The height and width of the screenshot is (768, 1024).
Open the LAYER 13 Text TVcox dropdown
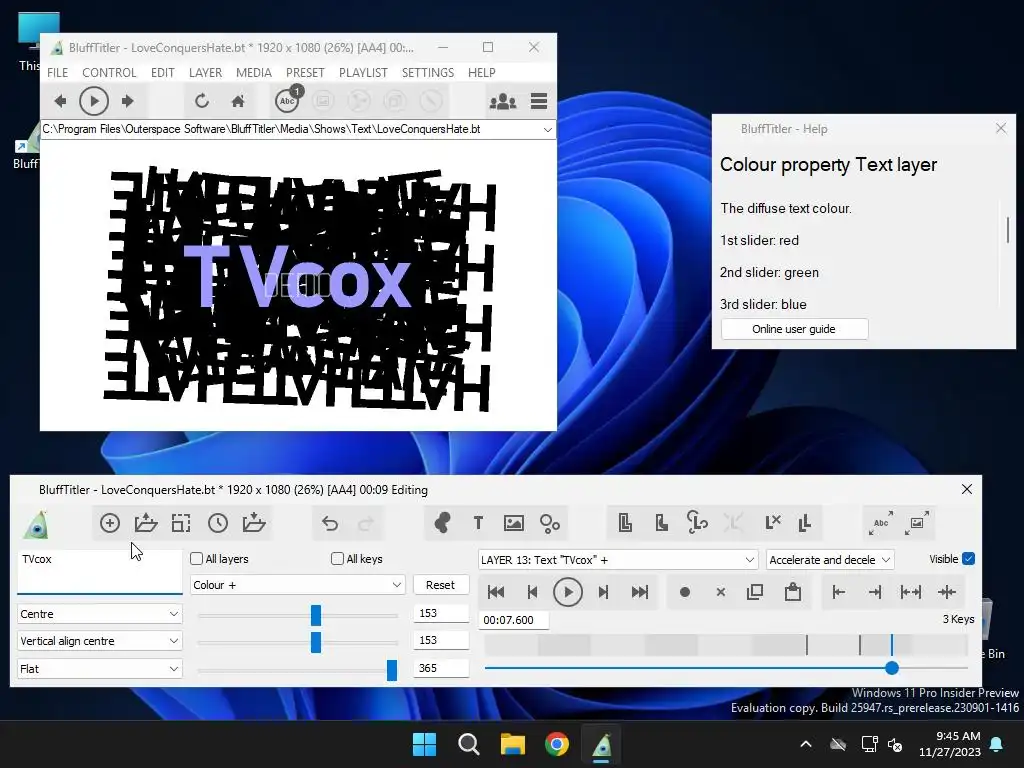click(x=618, y=560)
